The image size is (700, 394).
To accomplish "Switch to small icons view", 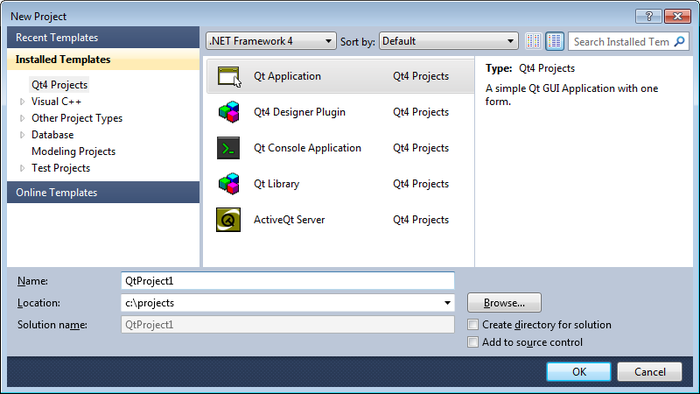I will coord(533,41).
